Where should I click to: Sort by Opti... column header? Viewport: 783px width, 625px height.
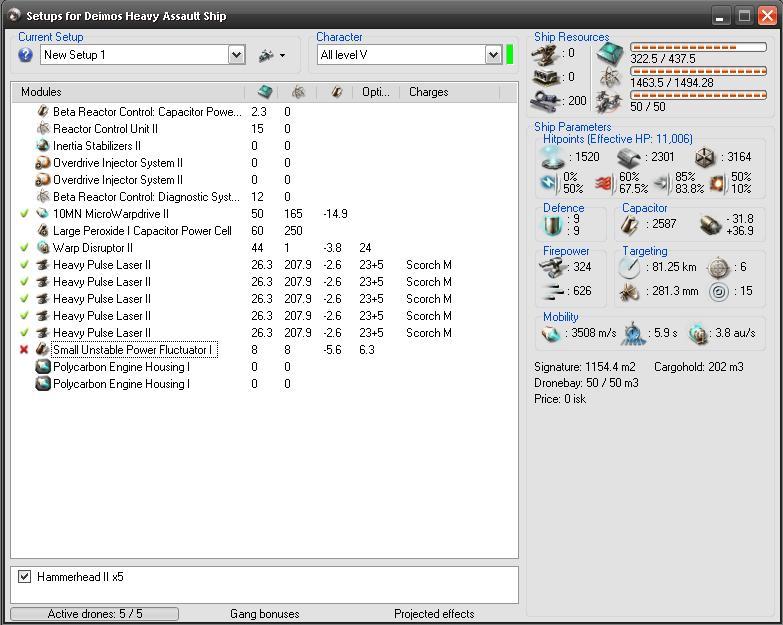pyautogui.click(x=376, y=92)
